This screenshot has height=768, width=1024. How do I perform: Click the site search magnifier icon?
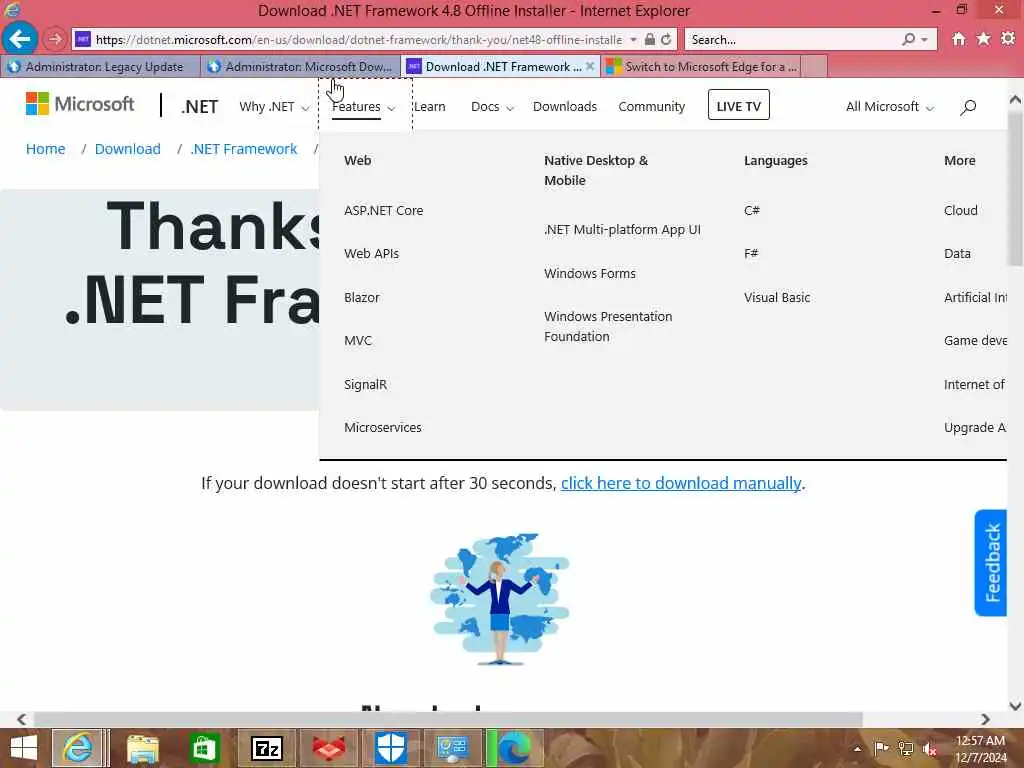[x=968, y=107]
